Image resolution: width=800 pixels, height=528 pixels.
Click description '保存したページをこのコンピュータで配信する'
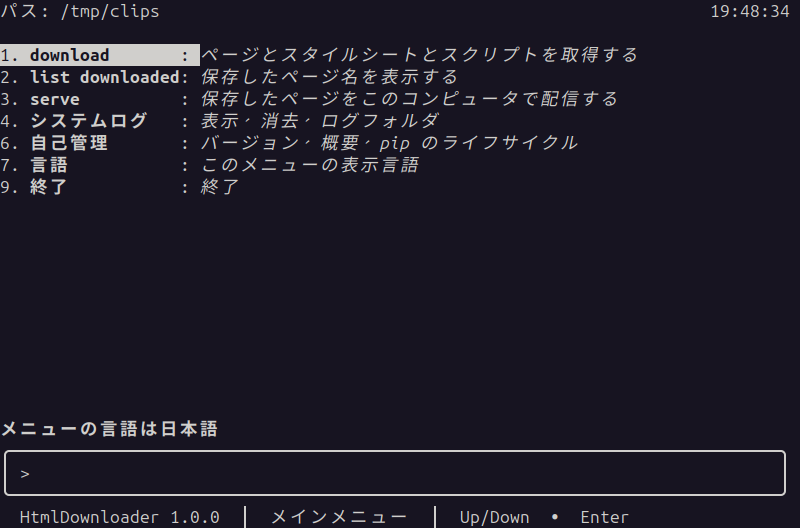(x=409, y=99)
